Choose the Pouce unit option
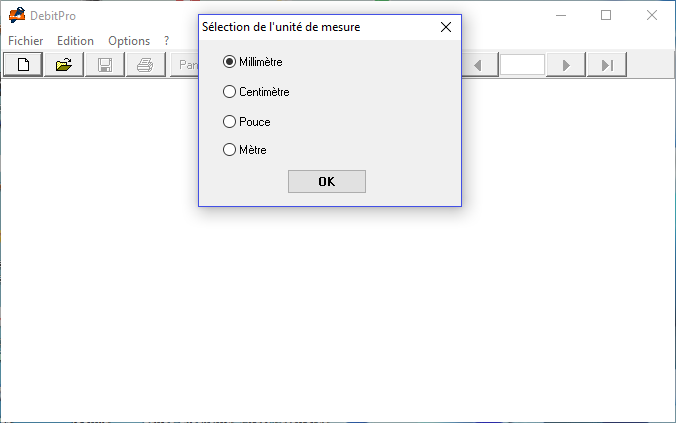This screenshot has height=423, width=676. 229,122
